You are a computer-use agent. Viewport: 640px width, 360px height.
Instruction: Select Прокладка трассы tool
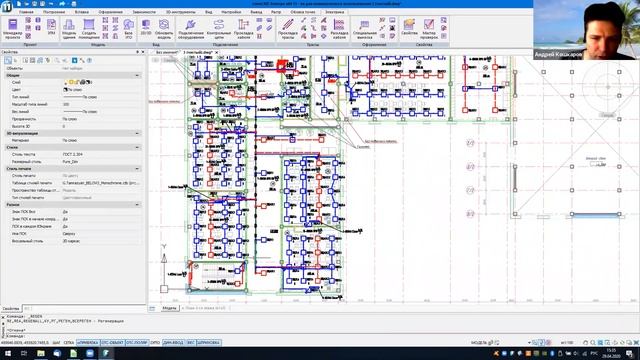coord(288,29)
